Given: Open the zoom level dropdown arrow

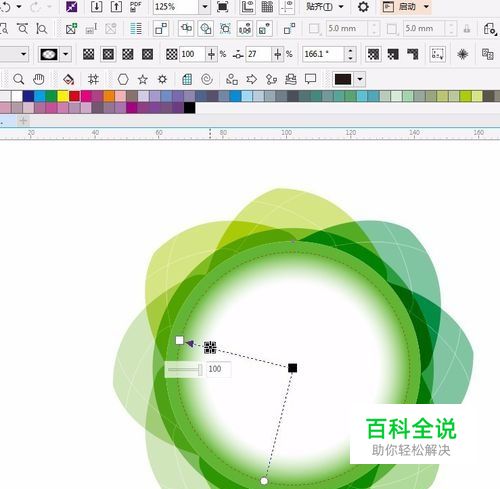Looking at the screenshot, I should [x=205, y=7].
